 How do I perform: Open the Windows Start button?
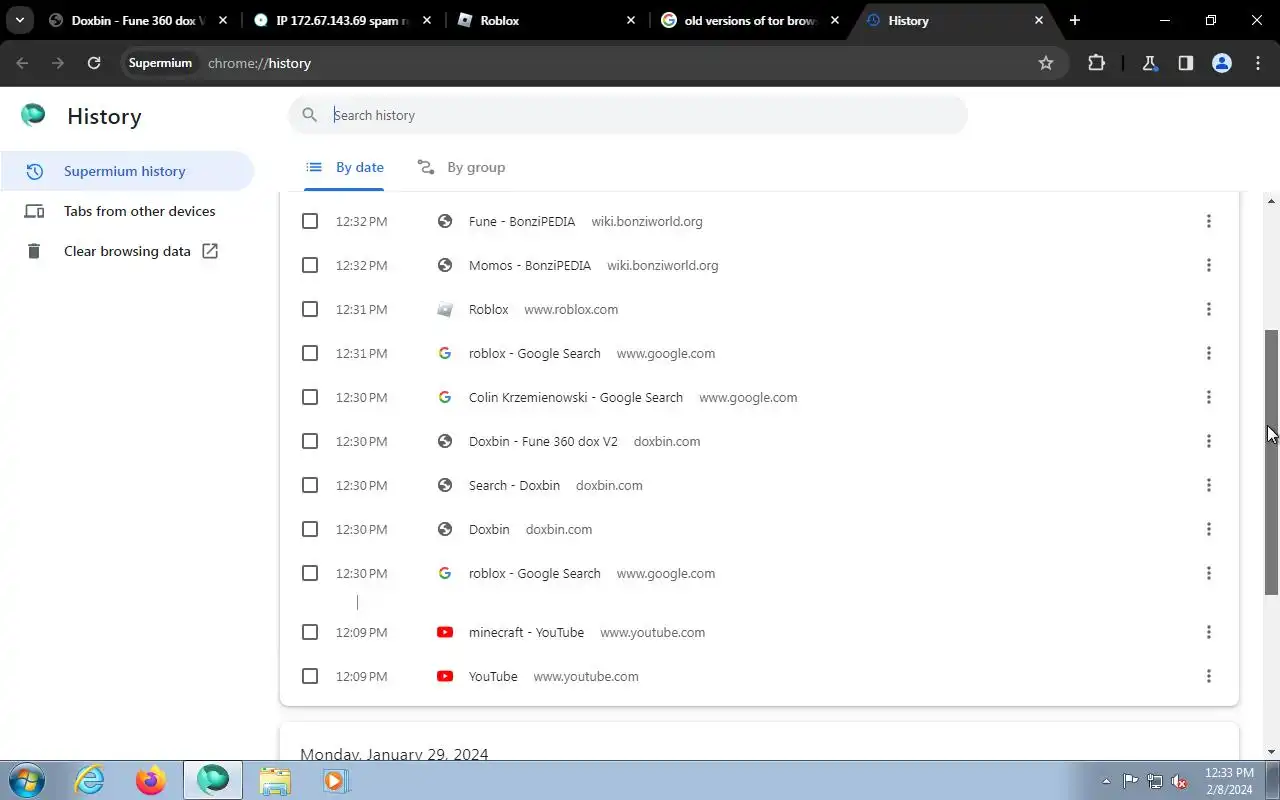point(26,780)
